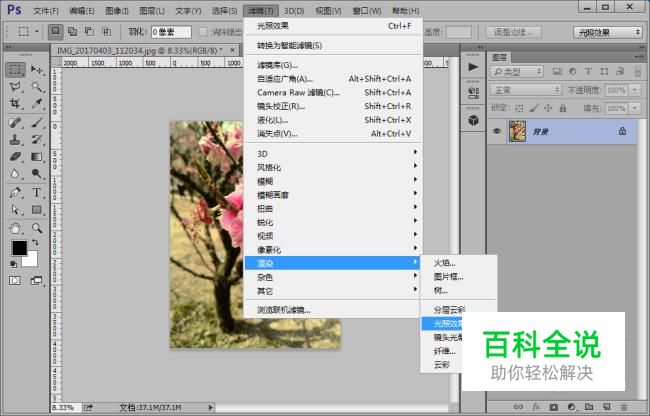Select the Crop tool
Viewport: 650px width, 416px height.
pyautogui.click(x=15, y=104)
